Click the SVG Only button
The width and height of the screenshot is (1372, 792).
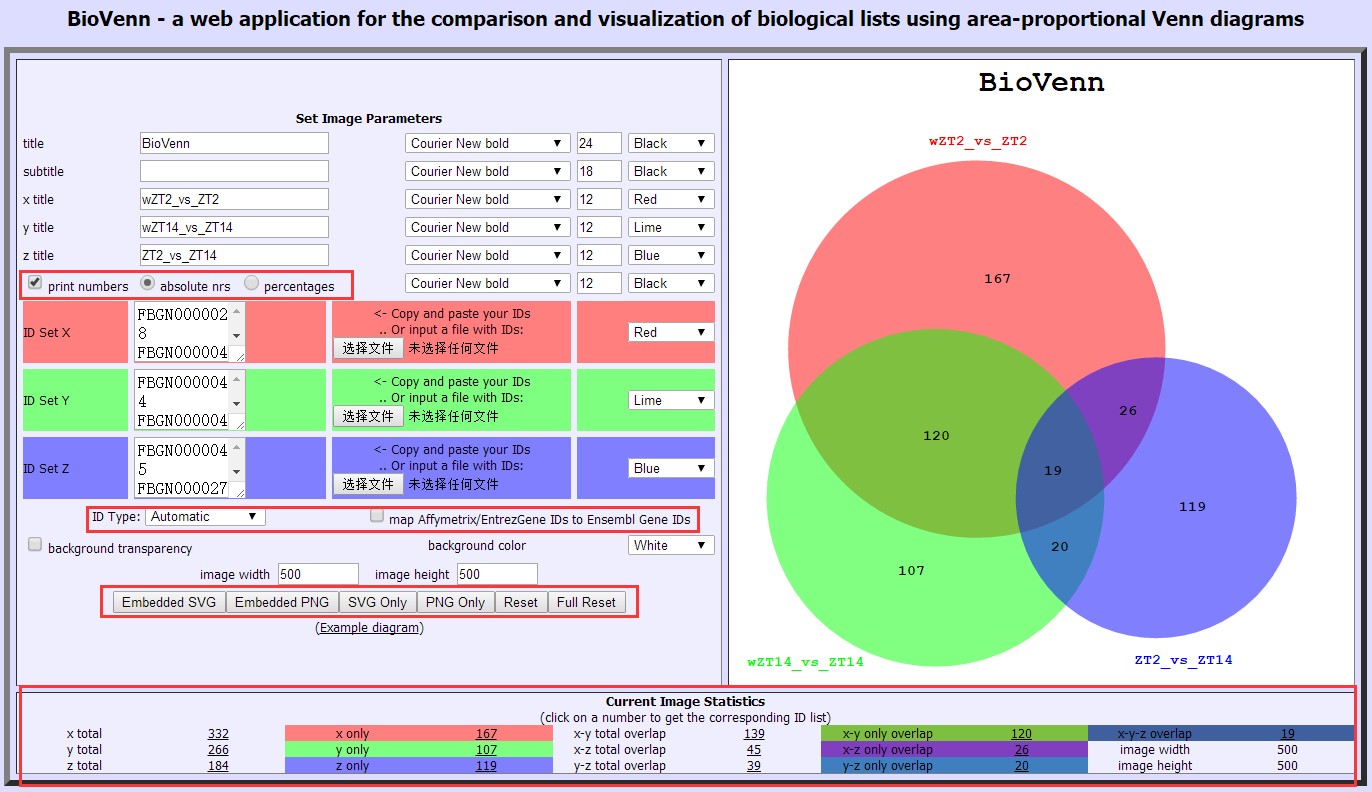tap(379, 602)
